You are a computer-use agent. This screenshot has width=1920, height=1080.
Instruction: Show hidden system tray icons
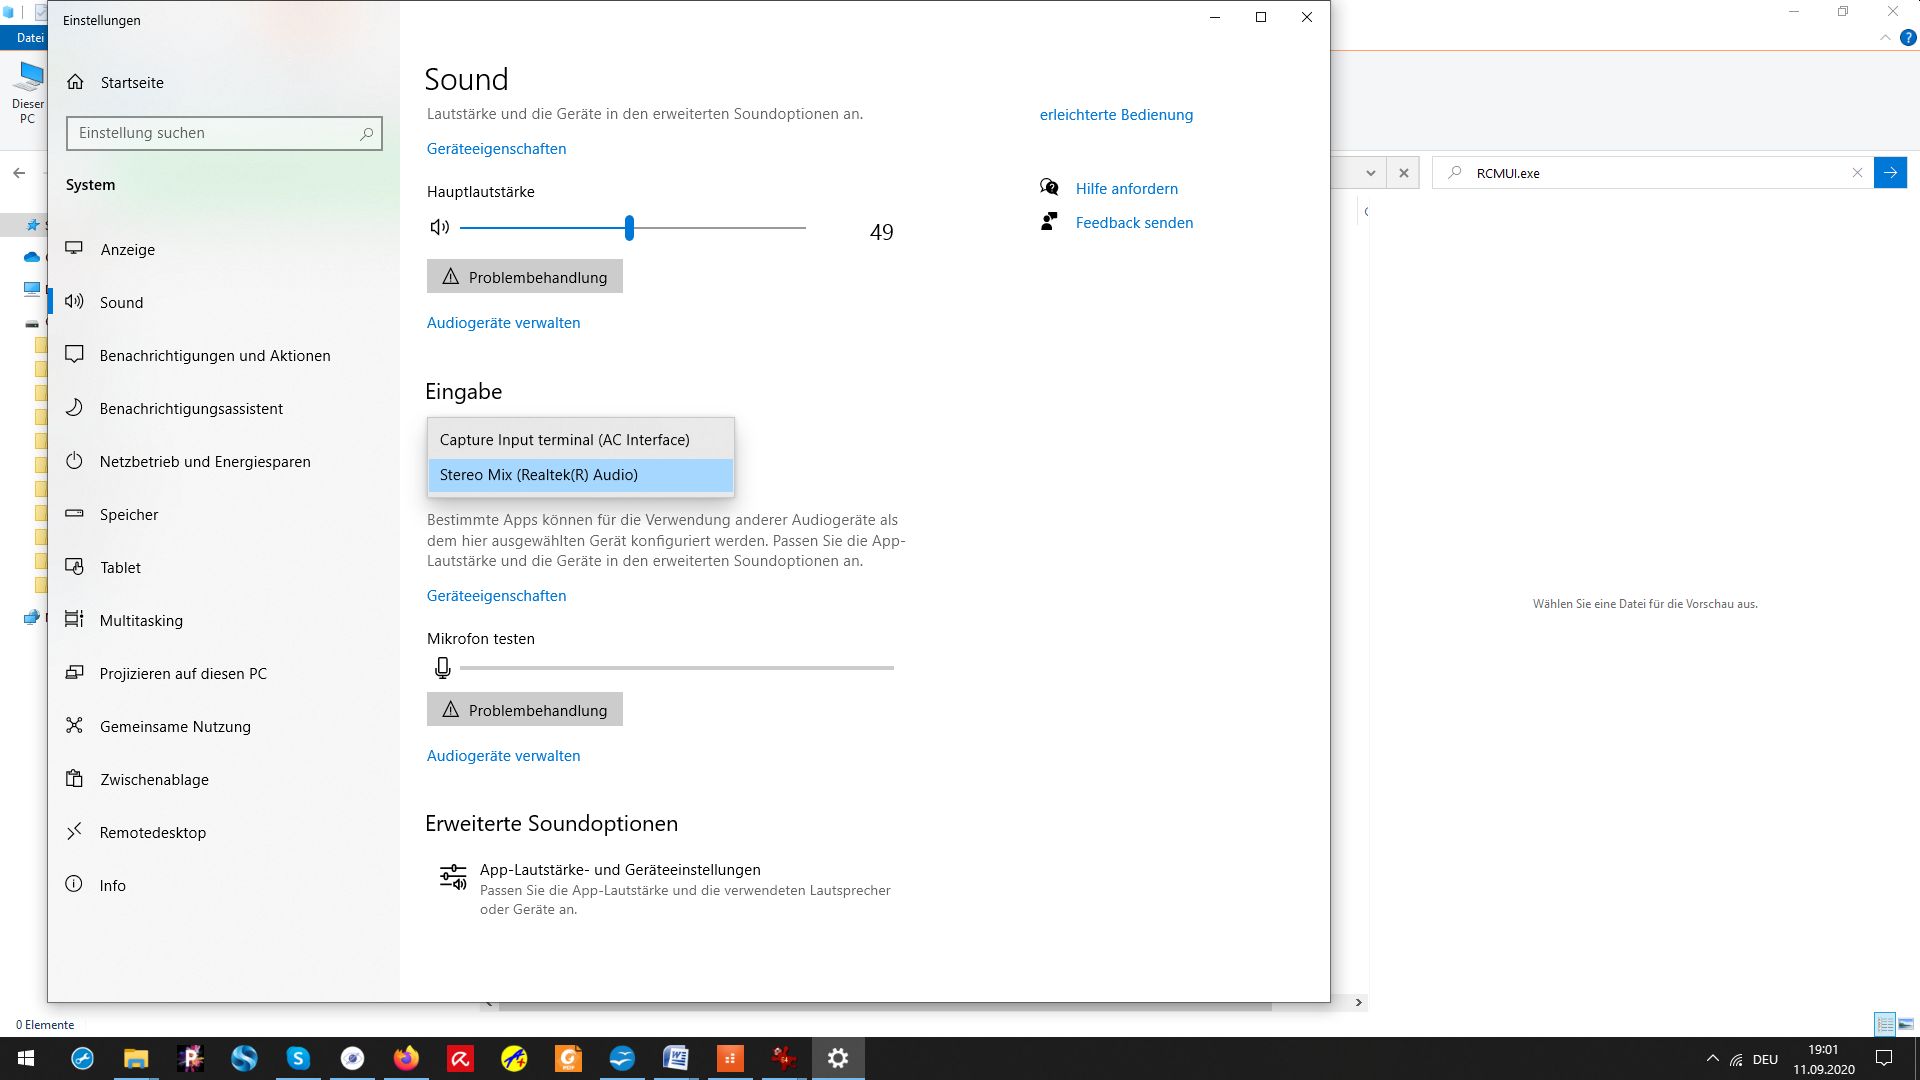pyautogui.click(x=1712, y=1058)
